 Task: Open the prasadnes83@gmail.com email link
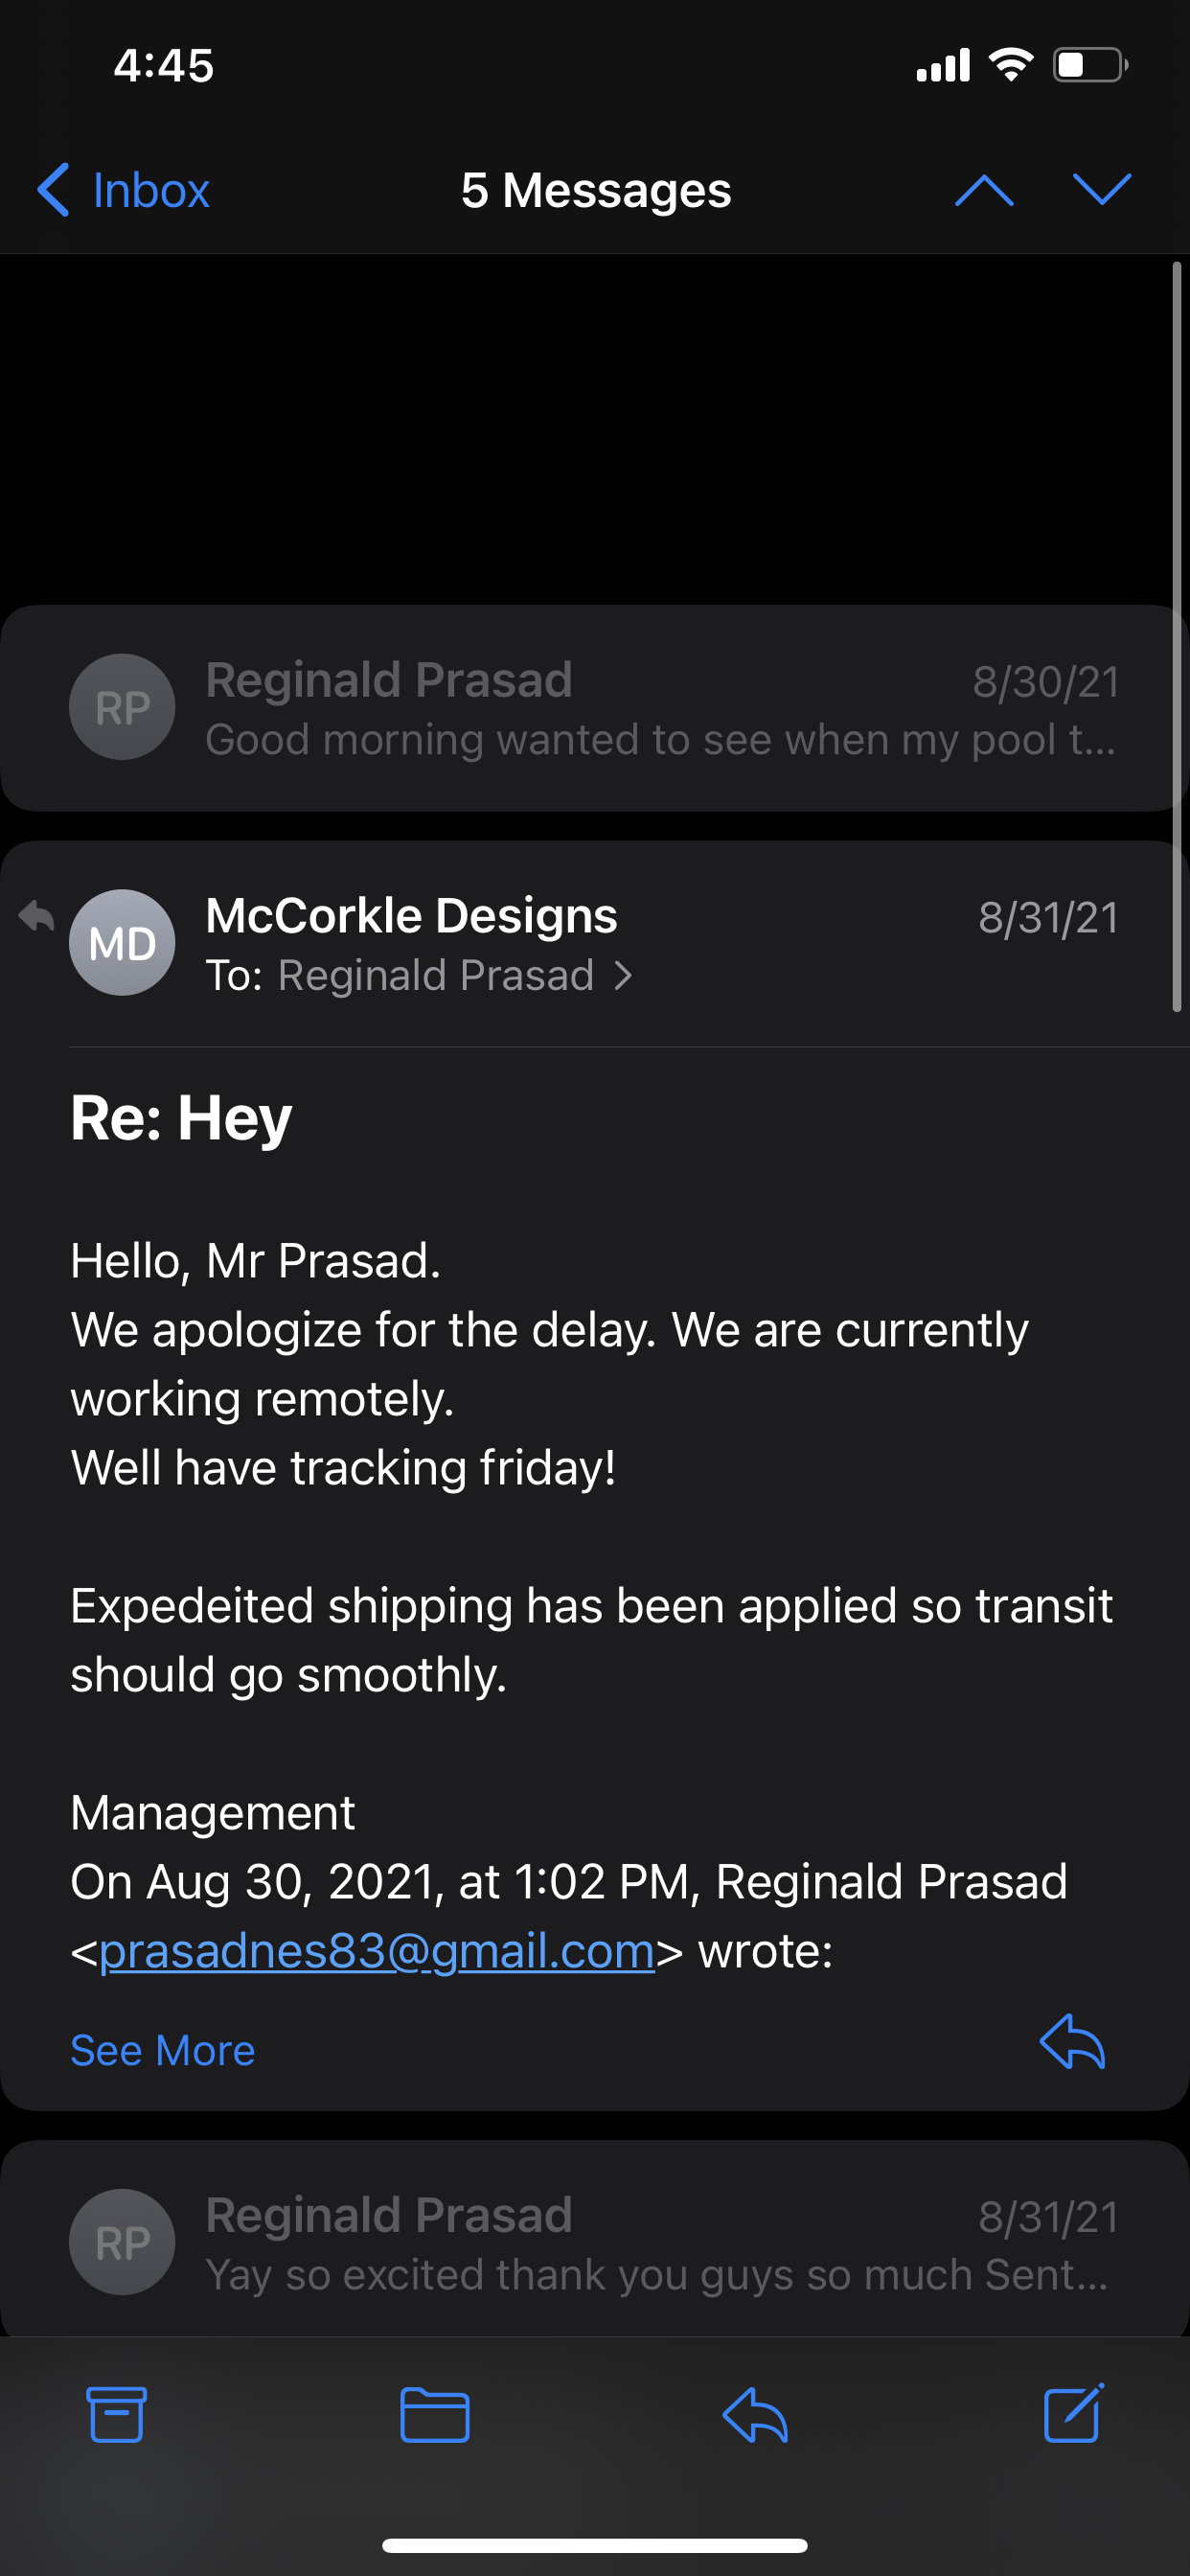point(377,1951)
